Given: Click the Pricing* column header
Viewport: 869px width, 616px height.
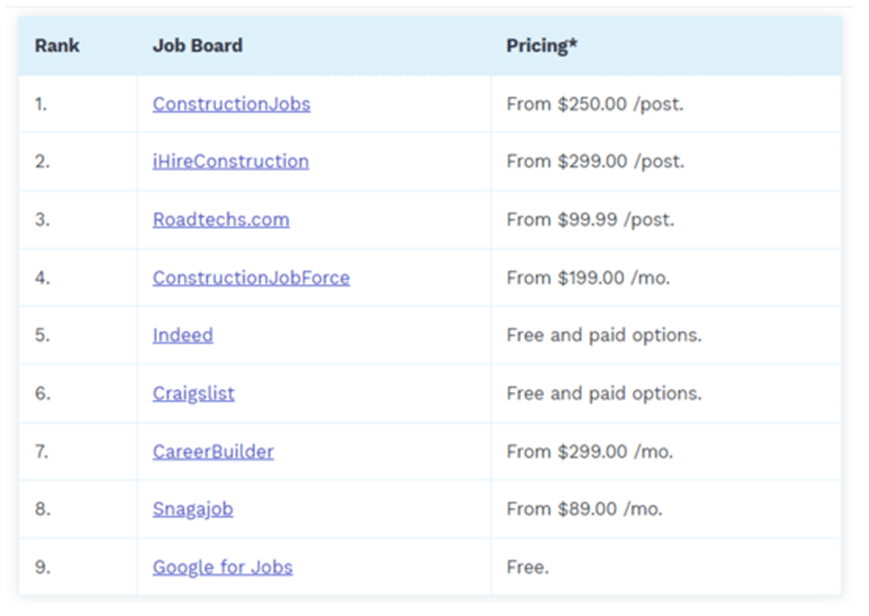Looking at the screenshot, I should 542,45.
